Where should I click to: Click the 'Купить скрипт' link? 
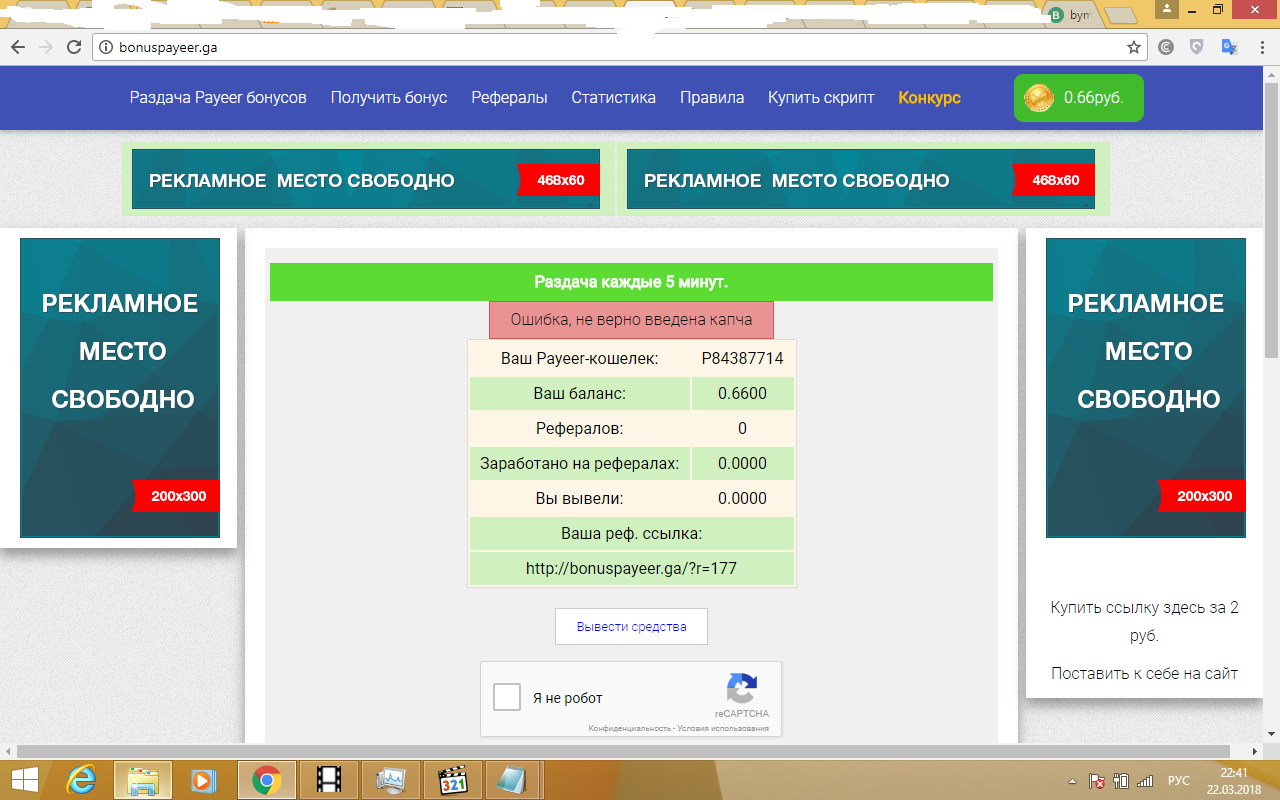(x=821, y=98)
